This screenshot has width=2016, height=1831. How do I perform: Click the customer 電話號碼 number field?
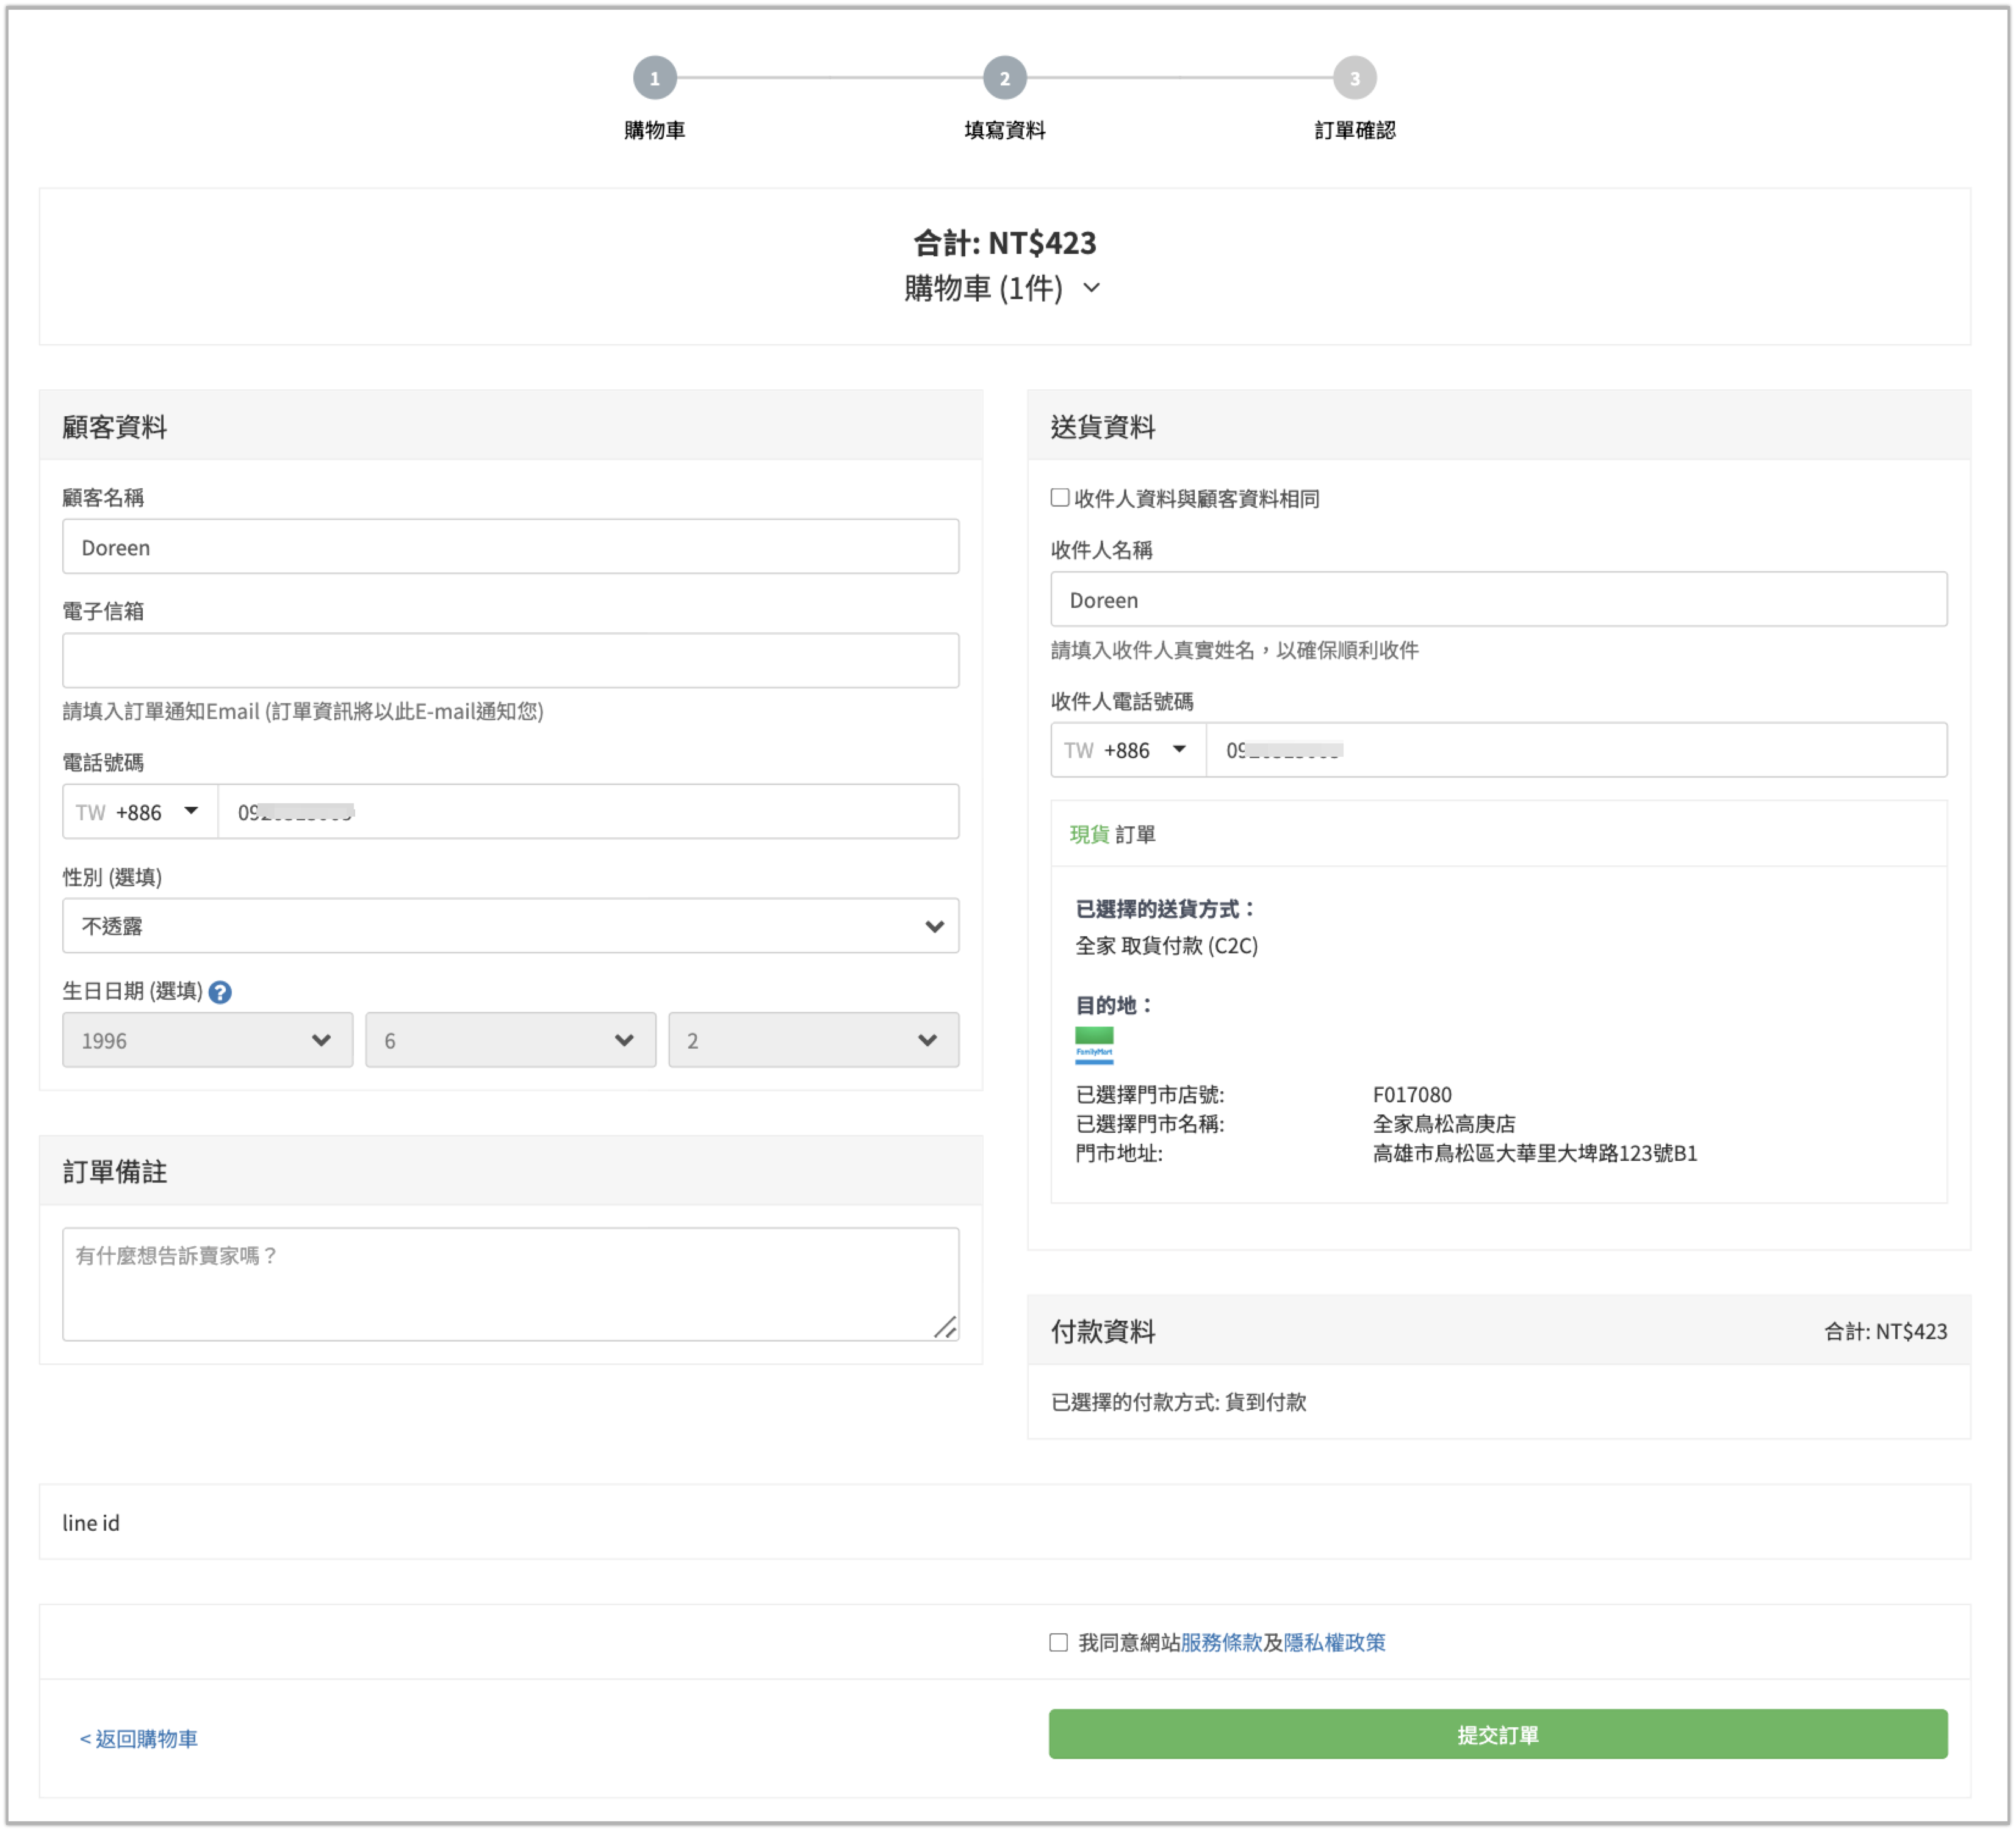pyautogui.click(x=589, y=812)
